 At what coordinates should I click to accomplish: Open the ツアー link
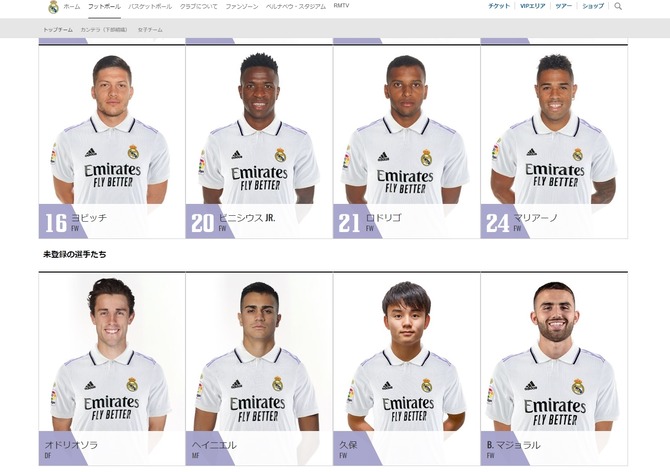click(564, 6)
